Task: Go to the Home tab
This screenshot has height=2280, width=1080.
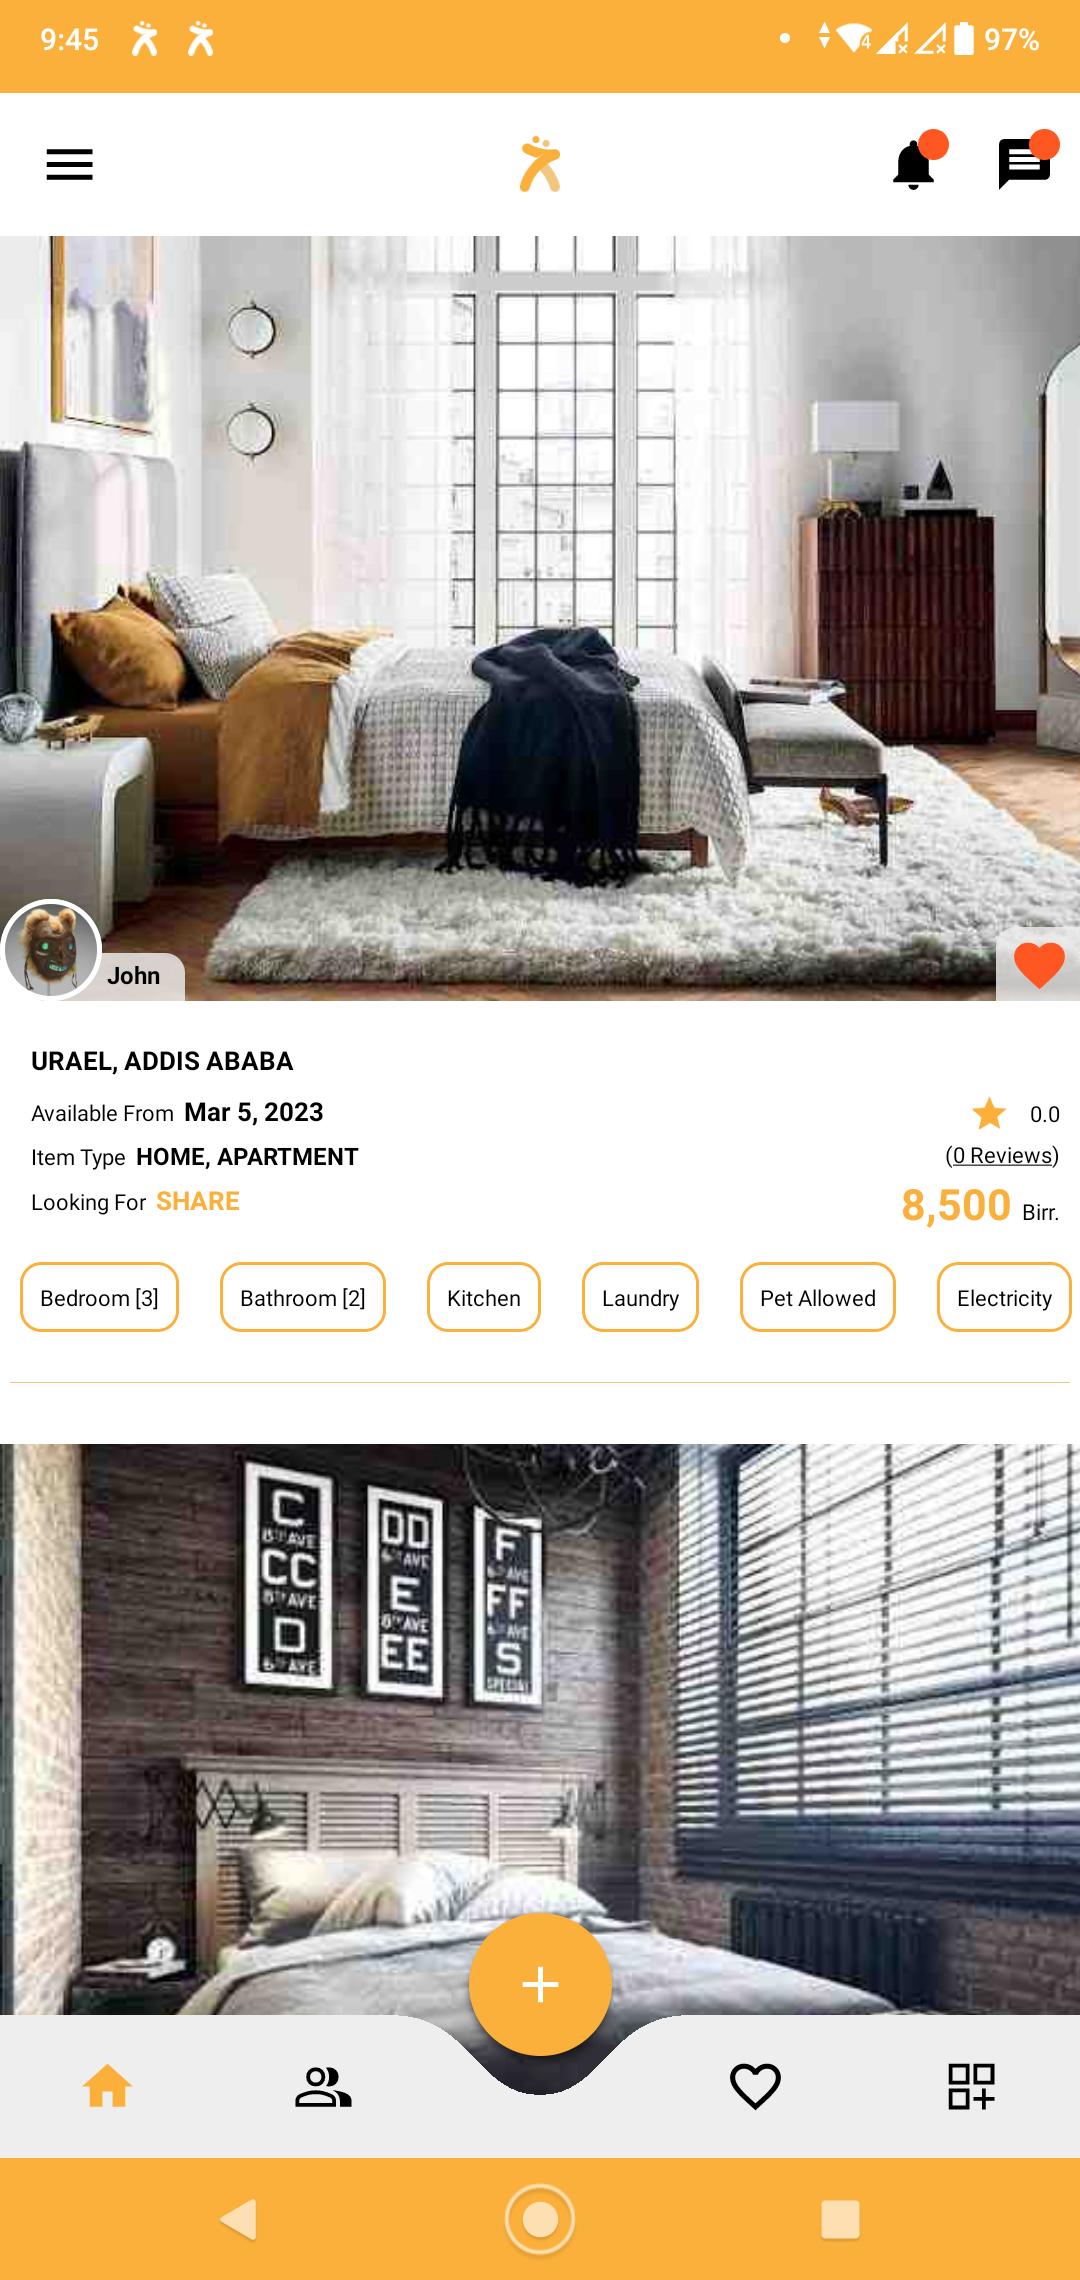Action: click(108, 2086)
